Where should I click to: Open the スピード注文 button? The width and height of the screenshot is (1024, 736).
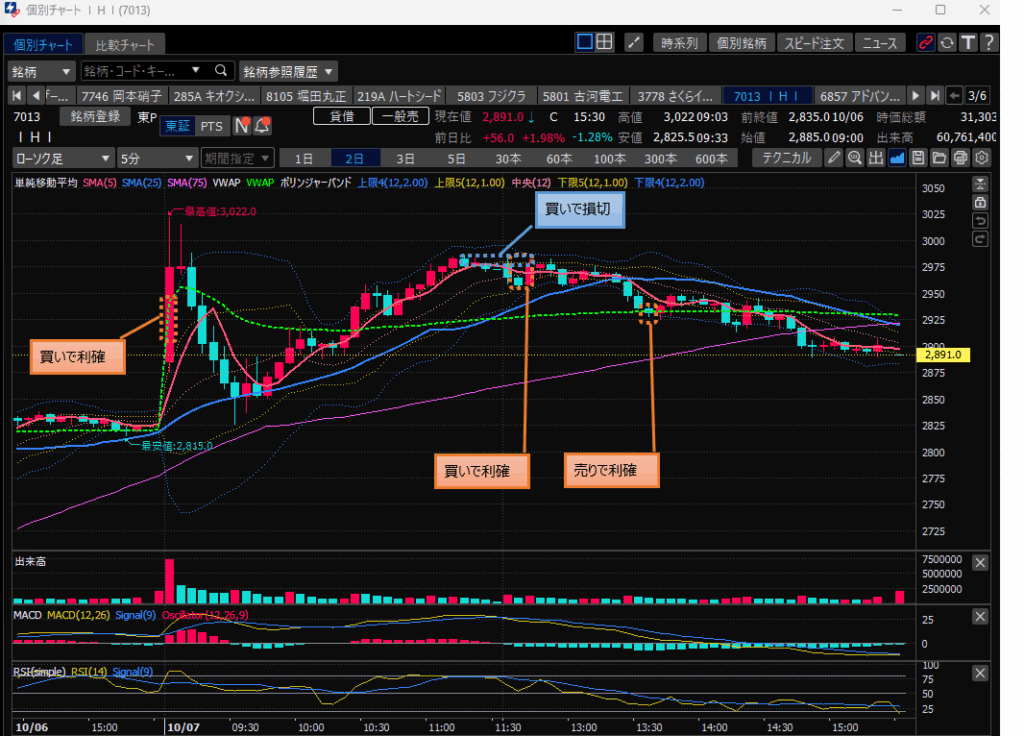814,43
